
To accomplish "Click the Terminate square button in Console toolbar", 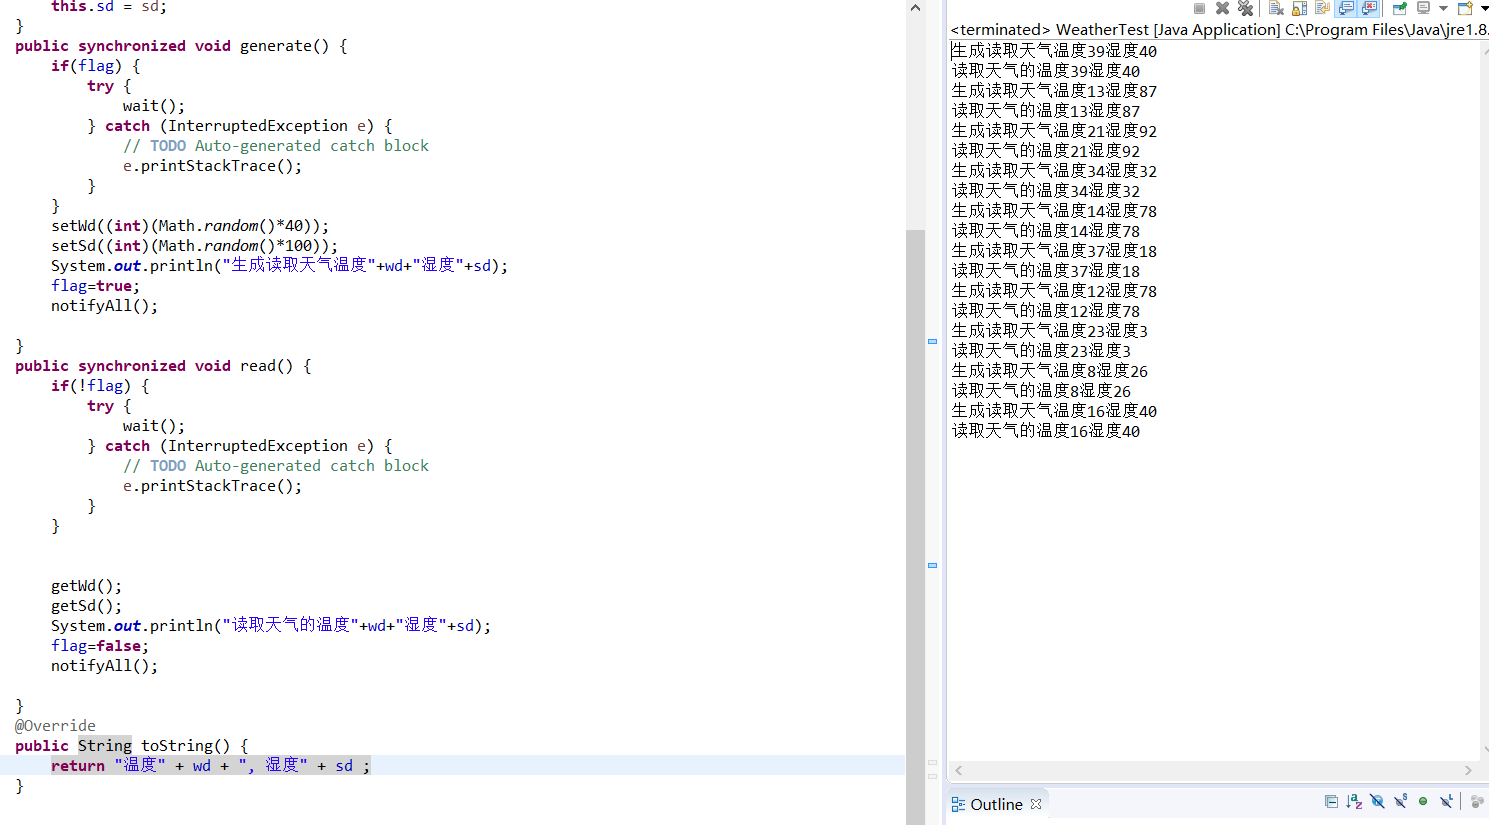I will [1199, 8].
